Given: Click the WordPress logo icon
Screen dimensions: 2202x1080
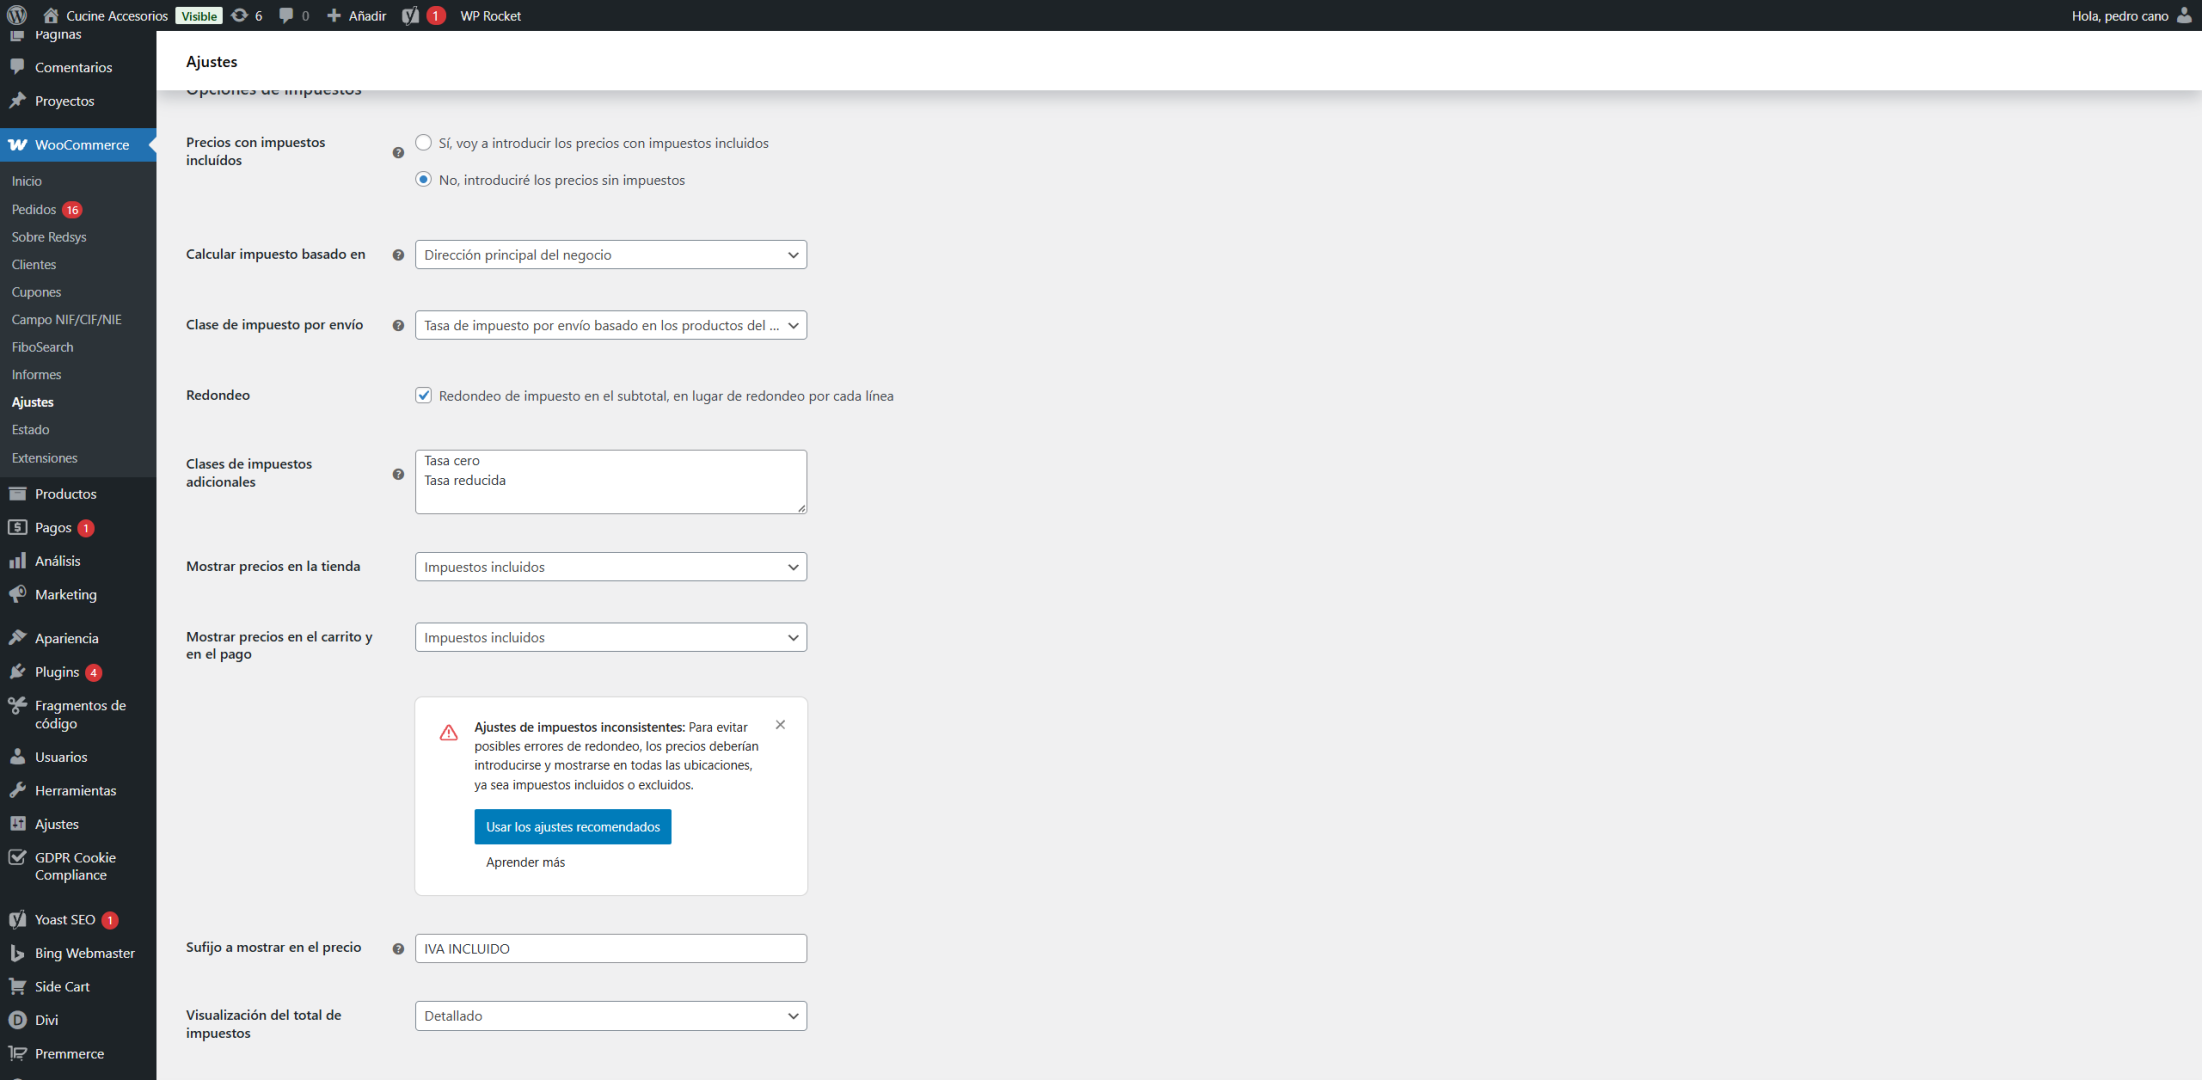Looking at the screenshot, I should (x=17, y=15).
